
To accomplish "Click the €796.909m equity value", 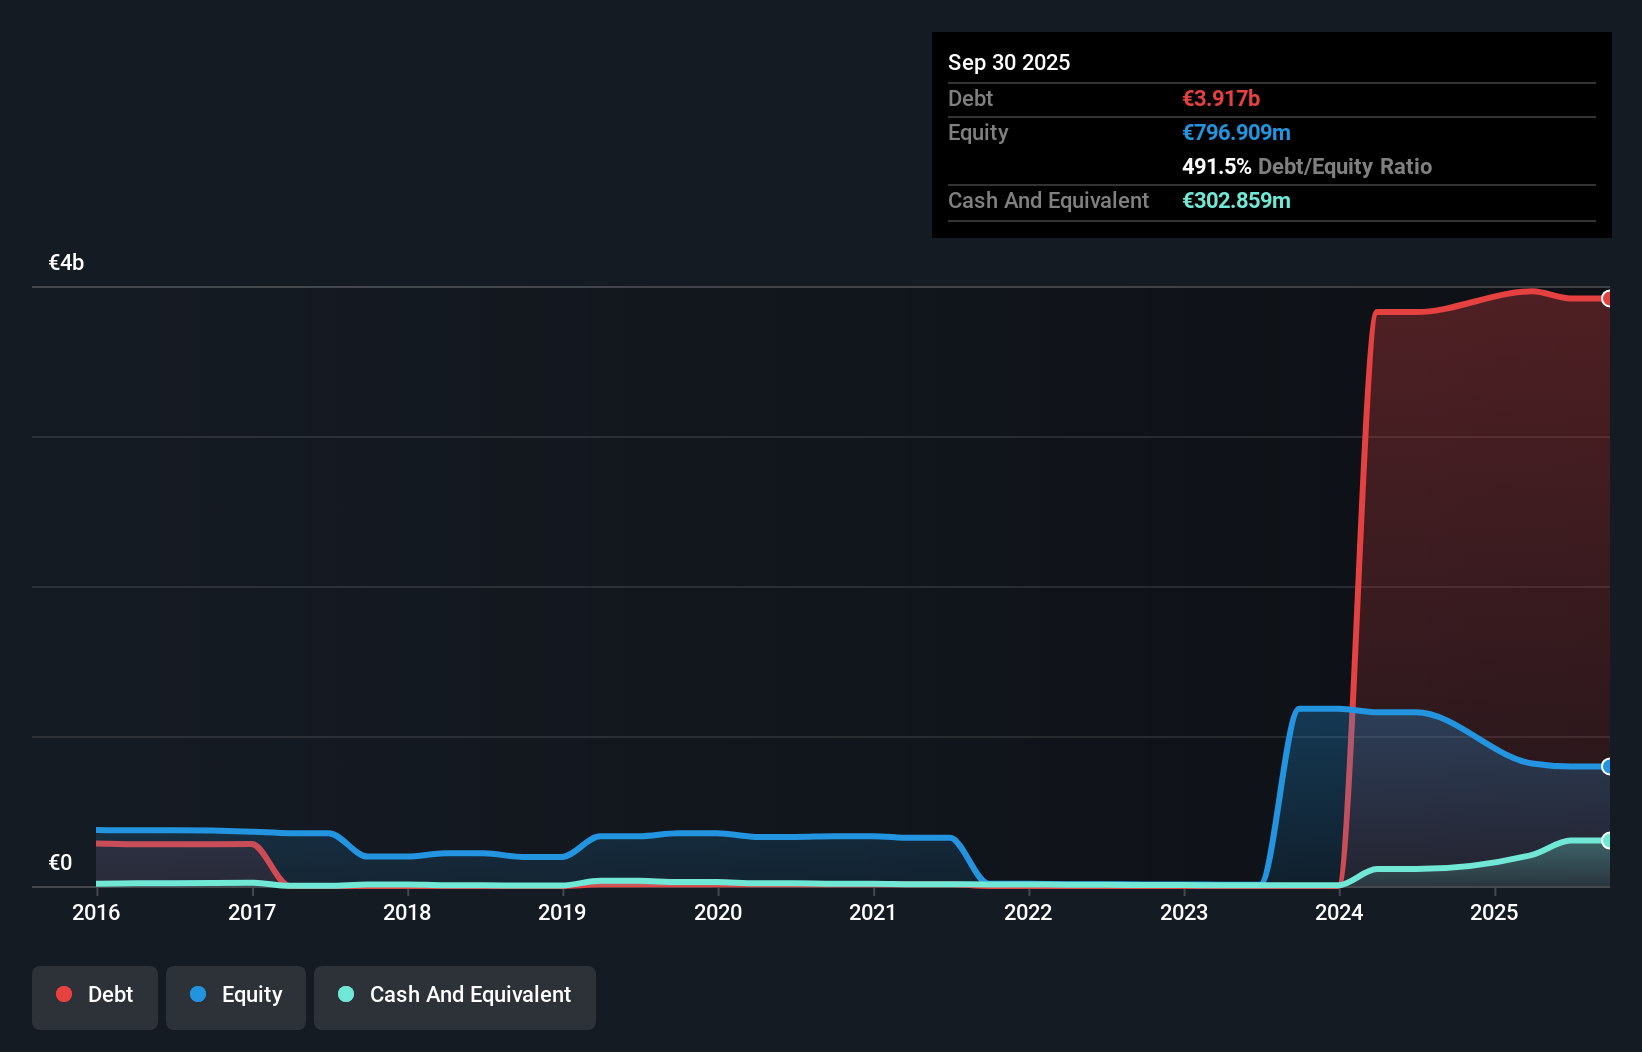I will (1236, 132).
